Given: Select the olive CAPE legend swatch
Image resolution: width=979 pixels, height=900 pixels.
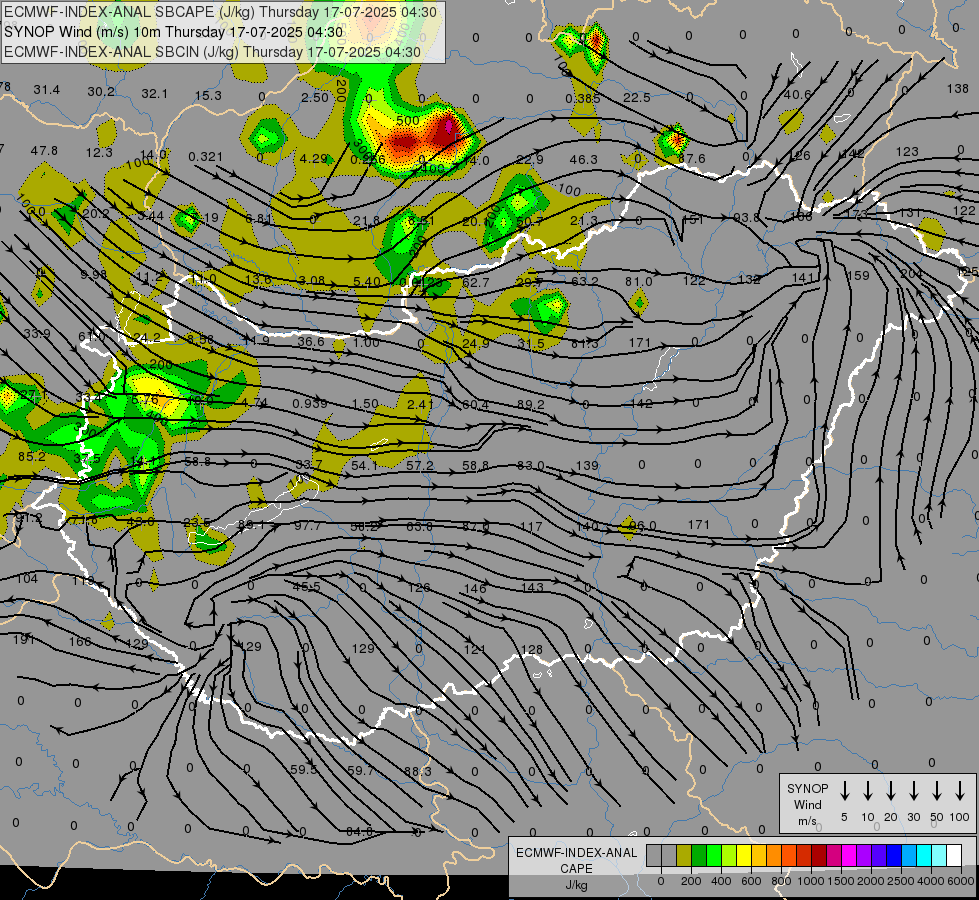Looking at the screenshot, I should [684, 855].
